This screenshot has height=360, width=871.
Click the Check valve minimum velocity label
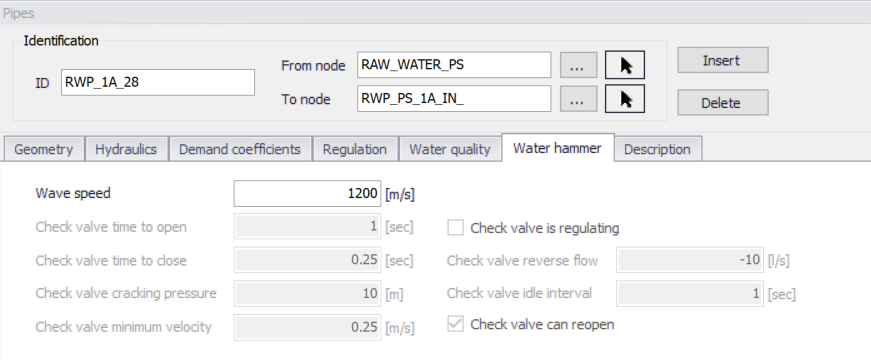[x=123, y=327]
